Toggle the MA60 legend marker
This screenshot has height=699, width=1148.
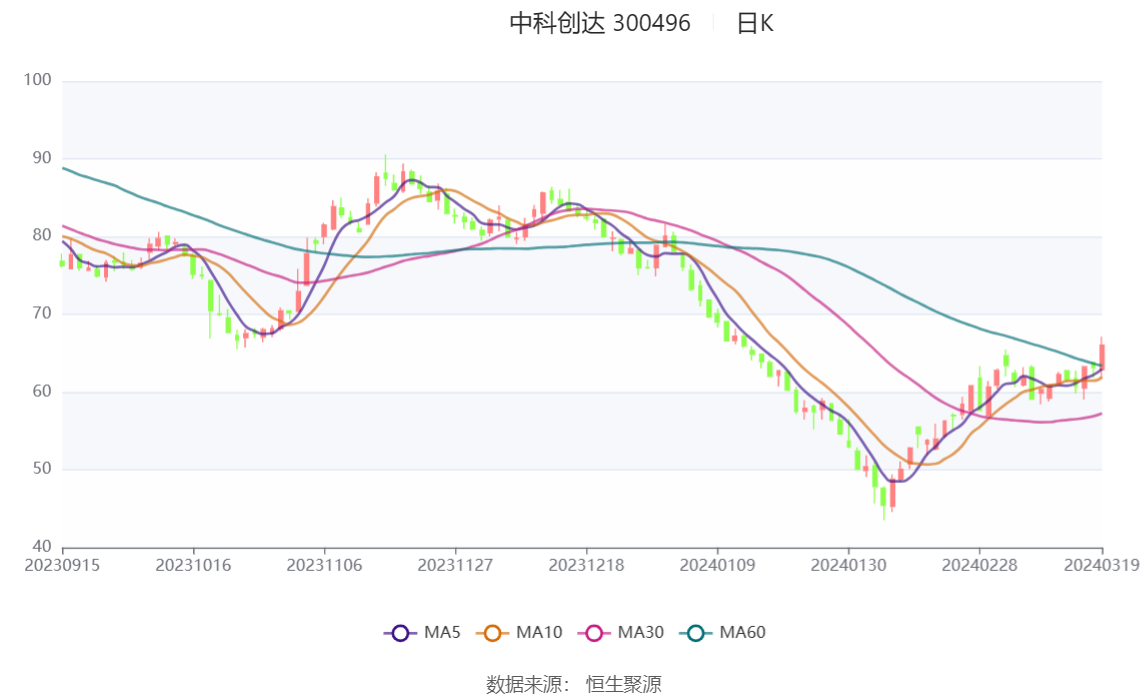[696, 633]
